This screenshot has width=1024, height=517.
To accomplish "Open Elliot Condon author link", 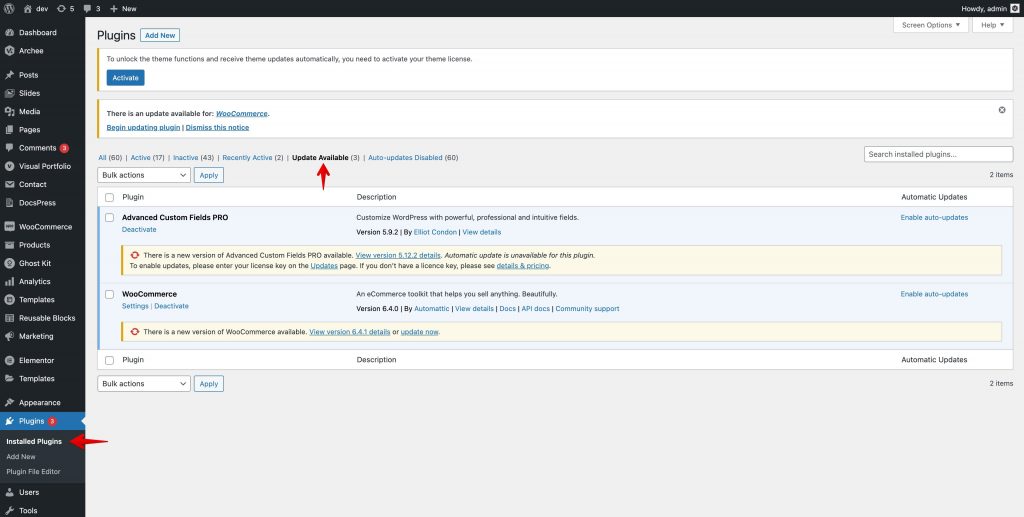I will point(435,232).
